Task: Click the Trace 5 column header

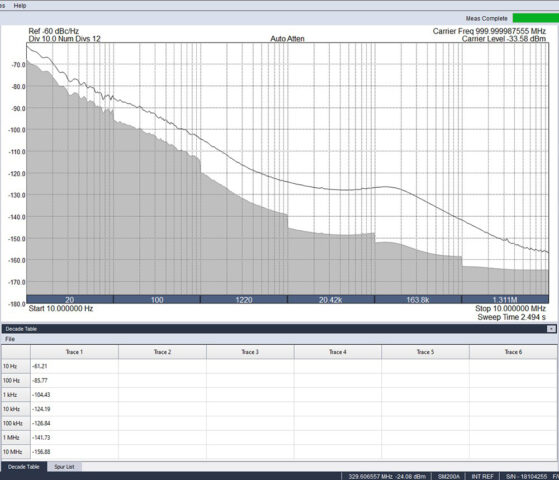Action: click(x=425, y=352)
